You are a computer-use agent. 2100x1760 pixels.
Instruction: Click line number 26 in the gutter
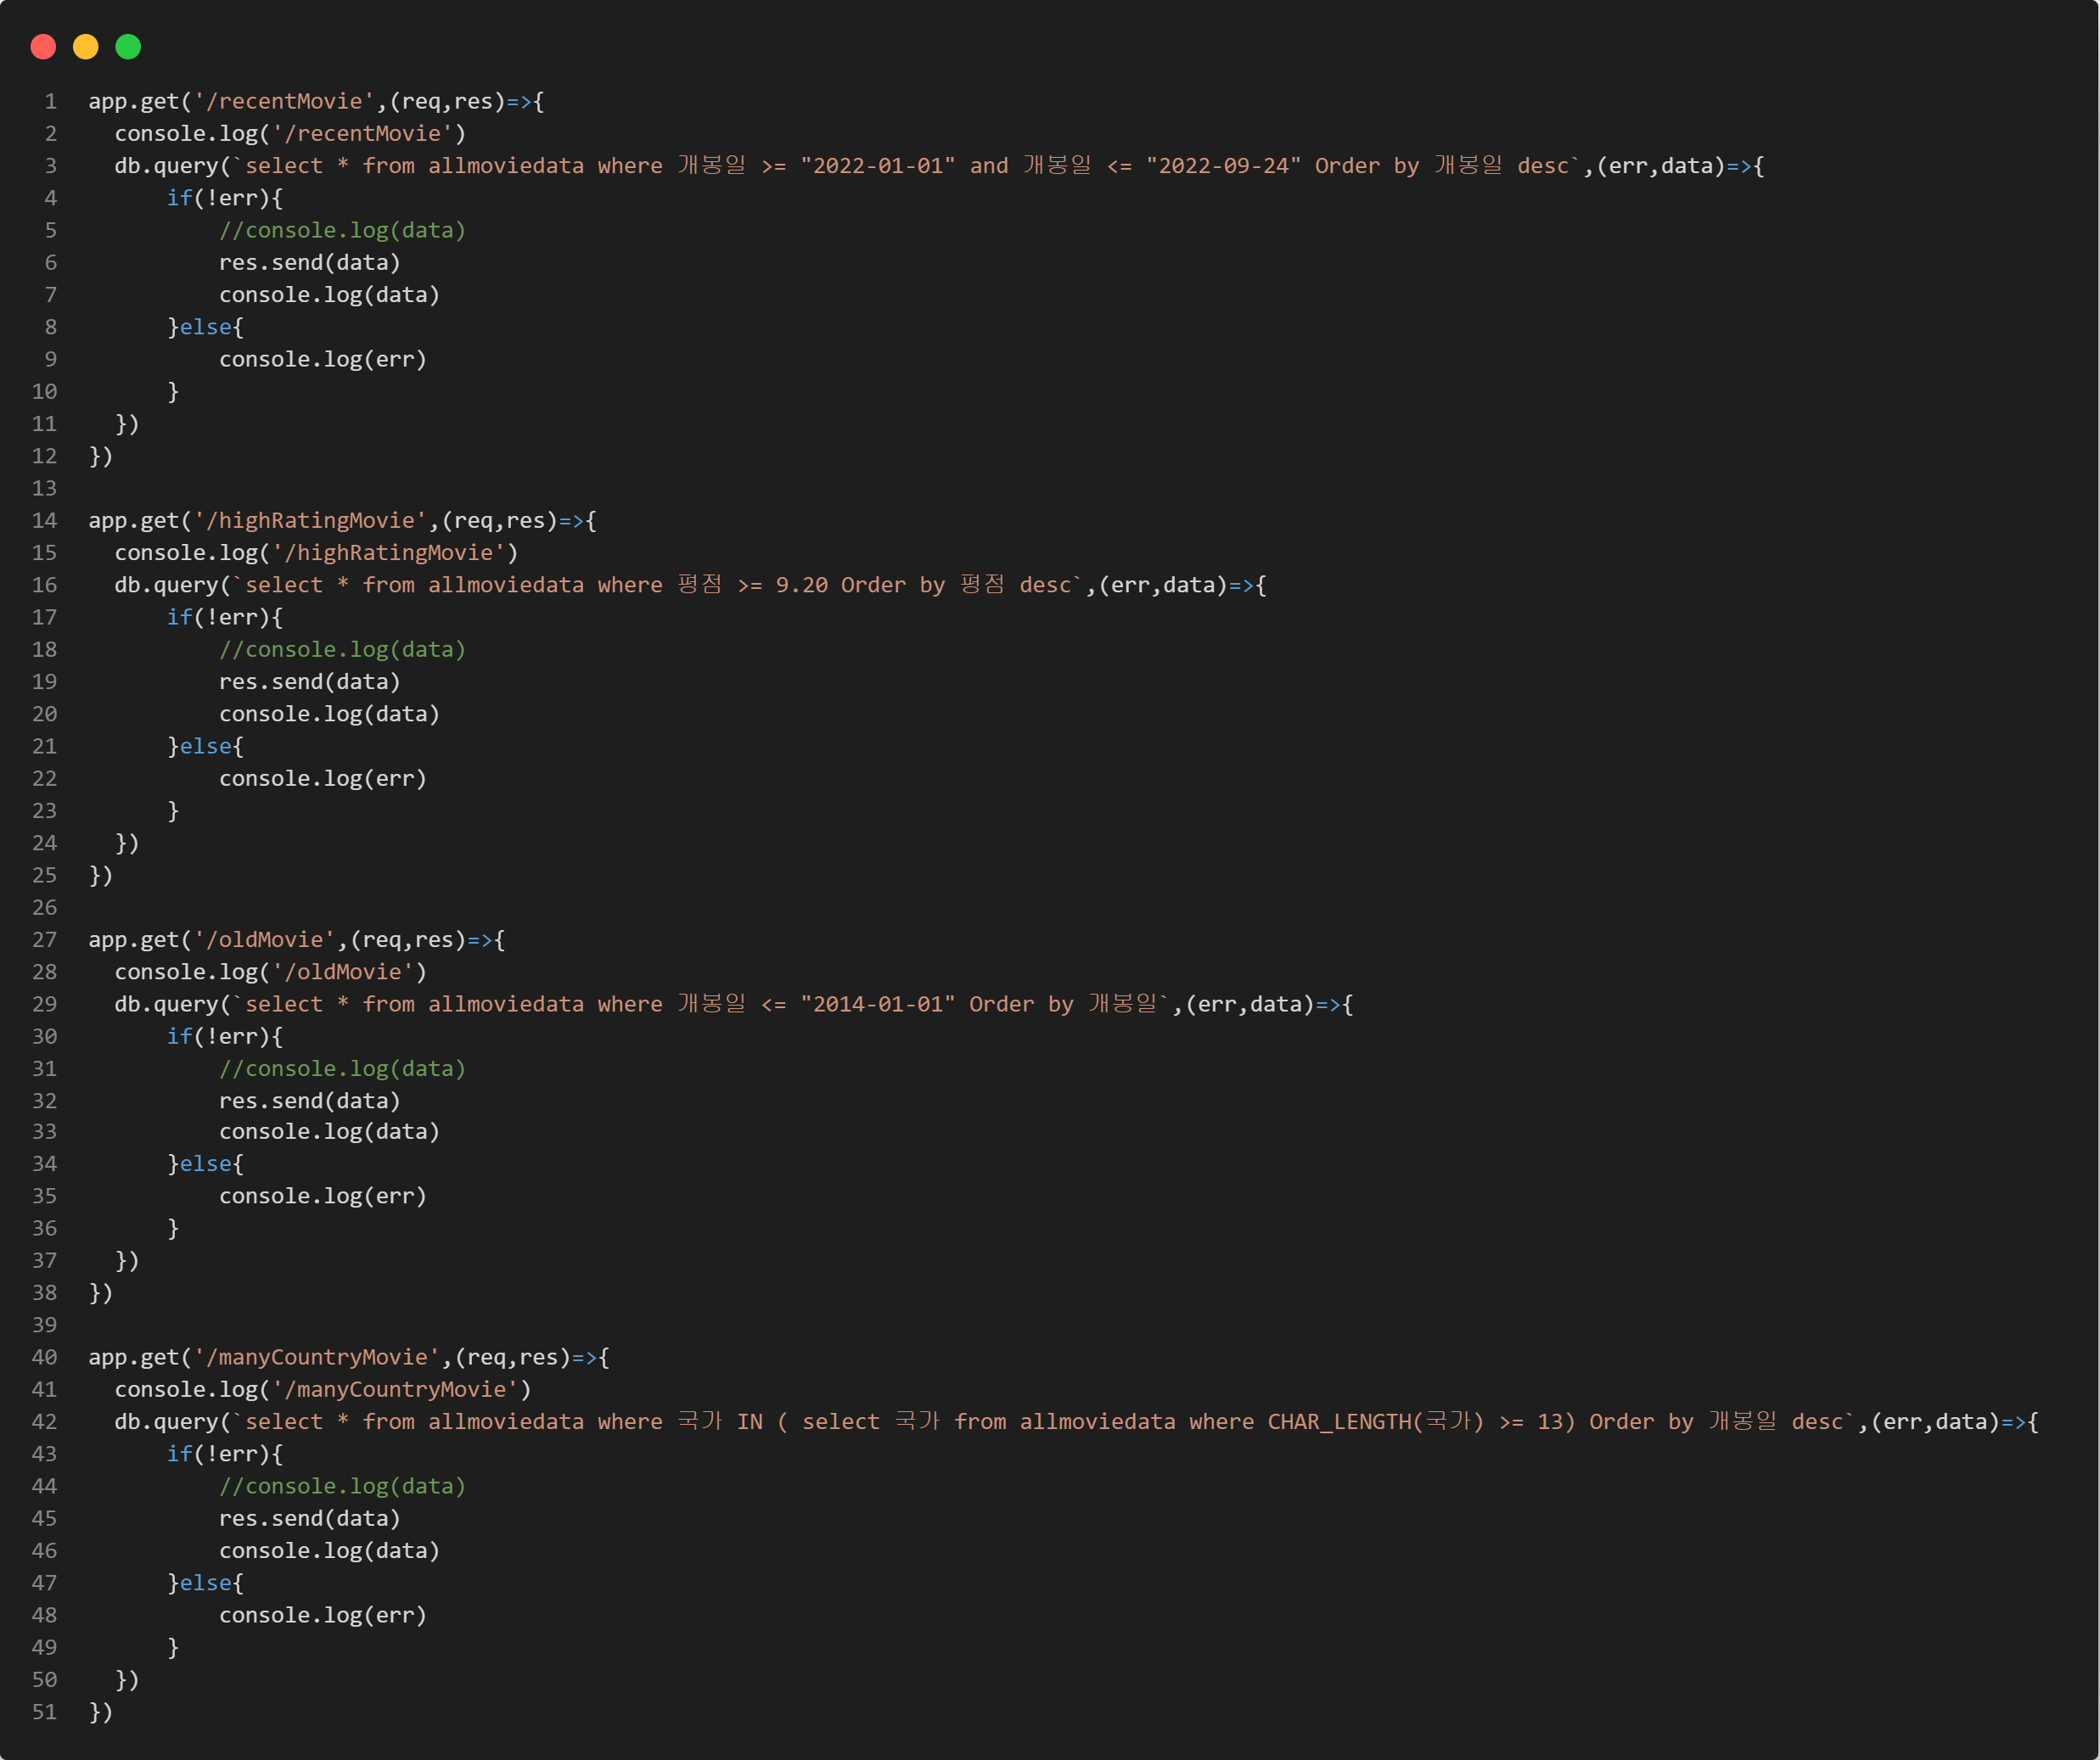coord(44,908)
